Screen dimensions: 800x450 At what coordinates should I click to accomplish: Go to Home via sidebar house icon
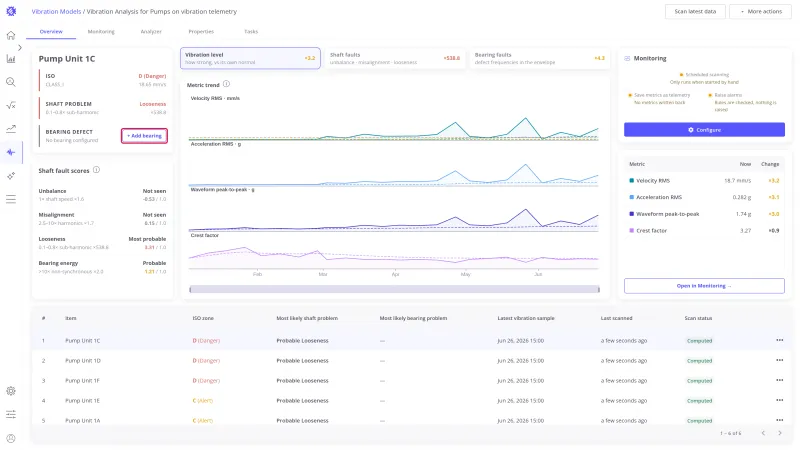click(11, 35)
